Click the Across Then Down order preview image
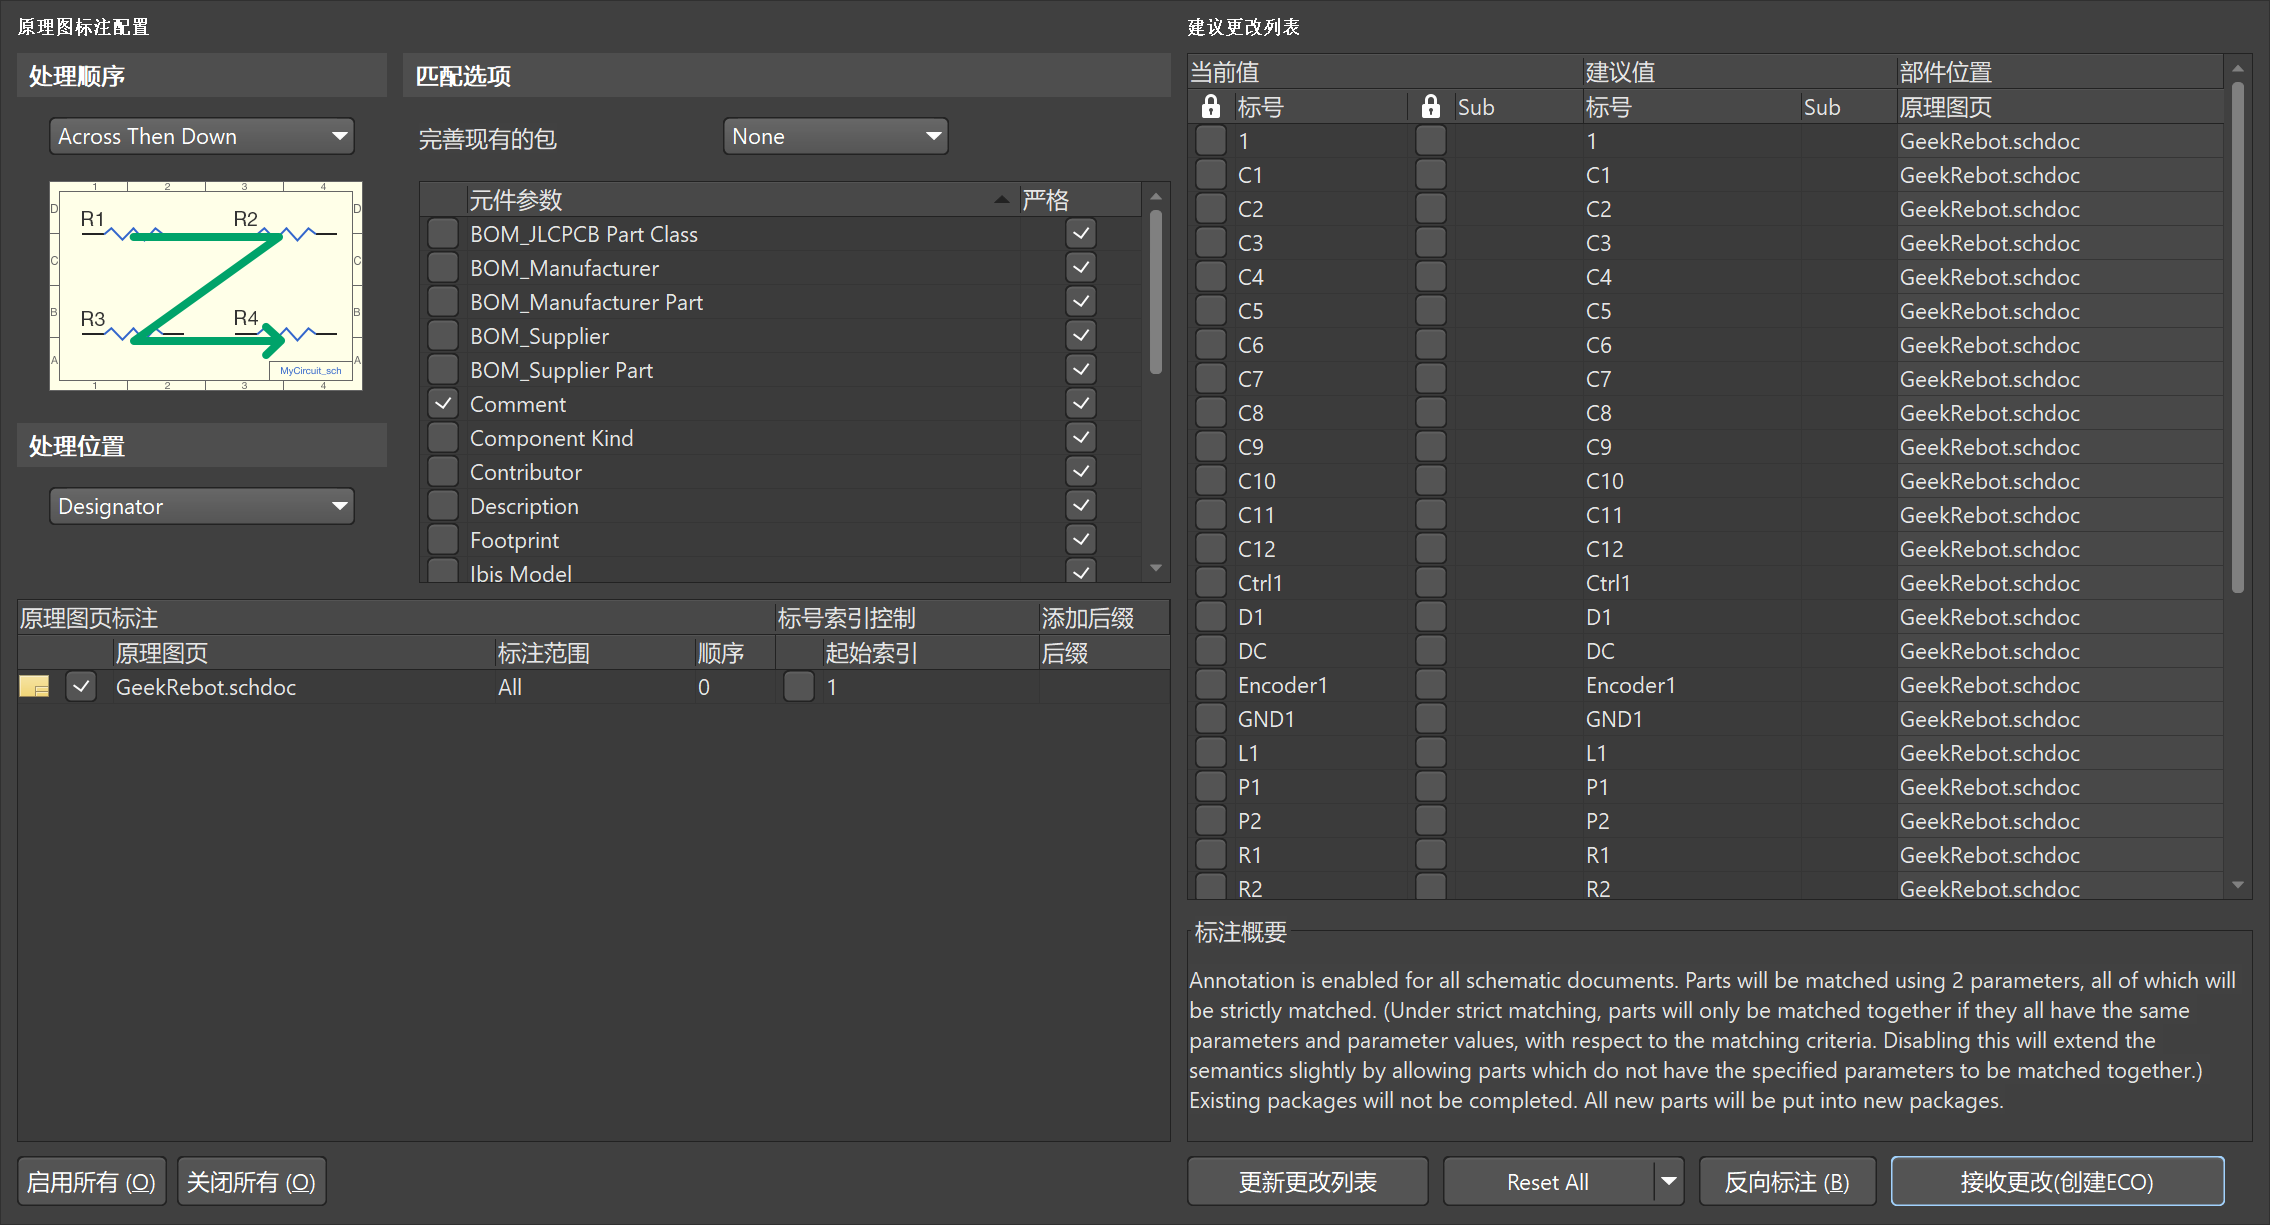The width and height of the screenshot is (2270, 1225). click(x=206, y=286)
